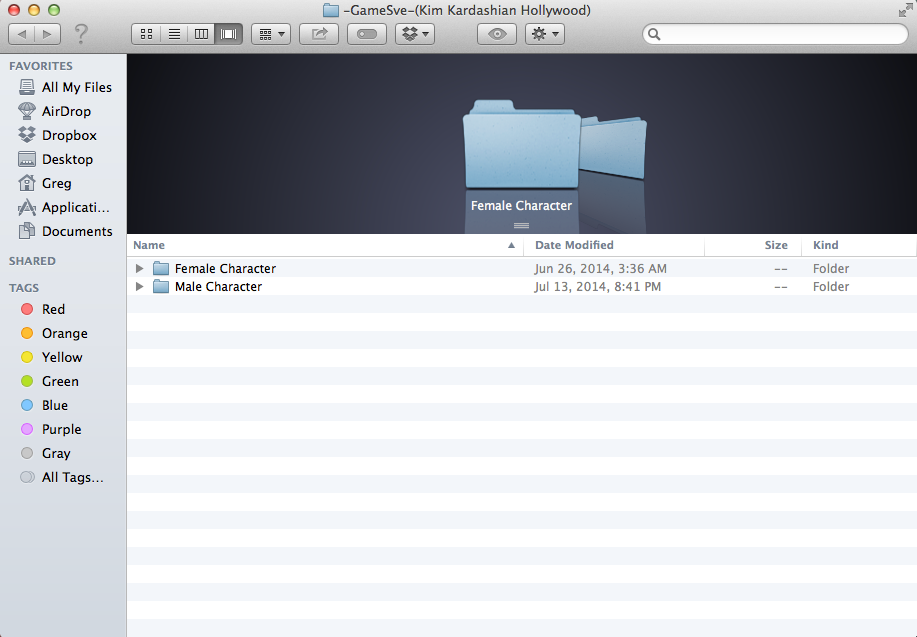Click the Female Character label in Cover Flow

(x=521, y=206)
